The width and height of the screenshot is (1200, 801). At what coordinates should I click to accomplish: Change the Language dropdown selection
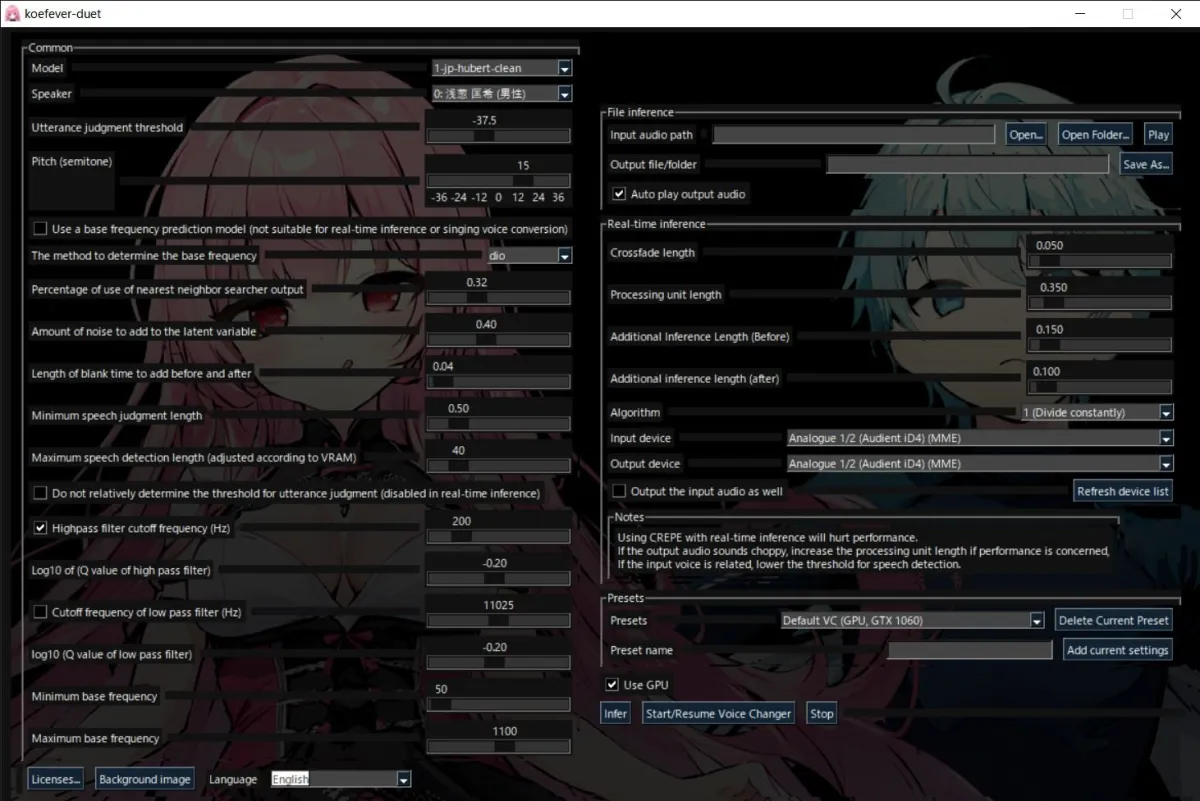403,780
